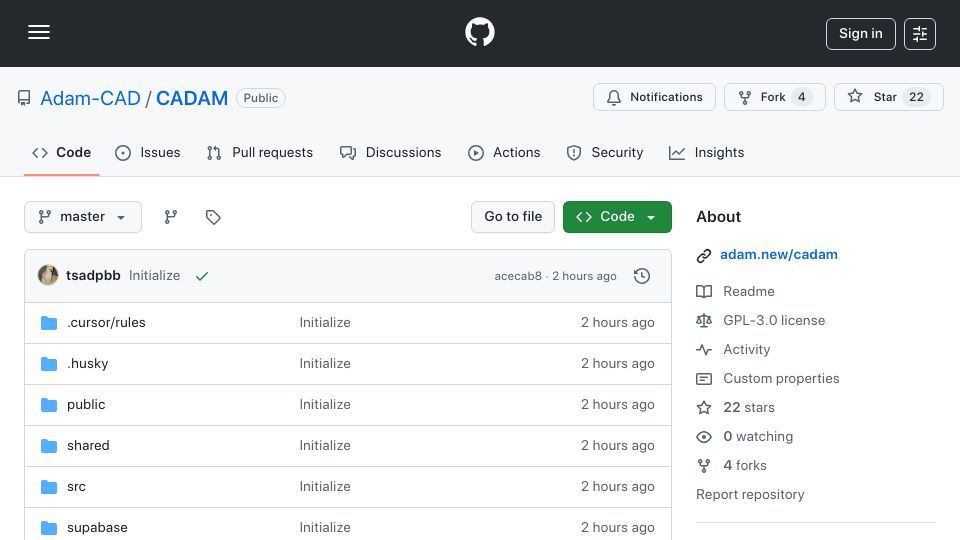The width and height of the screenshot is (960, 540).
Task: Click the star icon beside 22 stars
Action: click(704, 408)
